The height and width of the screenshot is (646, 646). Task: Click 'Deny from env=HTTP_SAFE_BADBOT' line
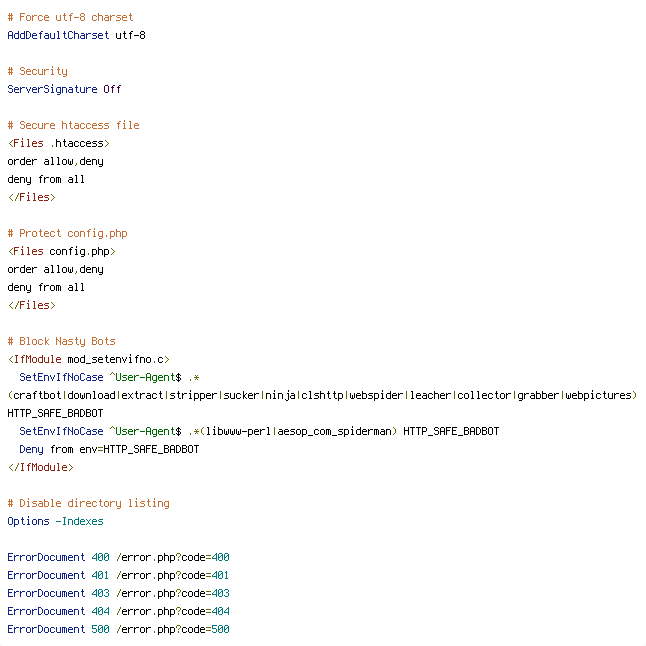[109, 449]
